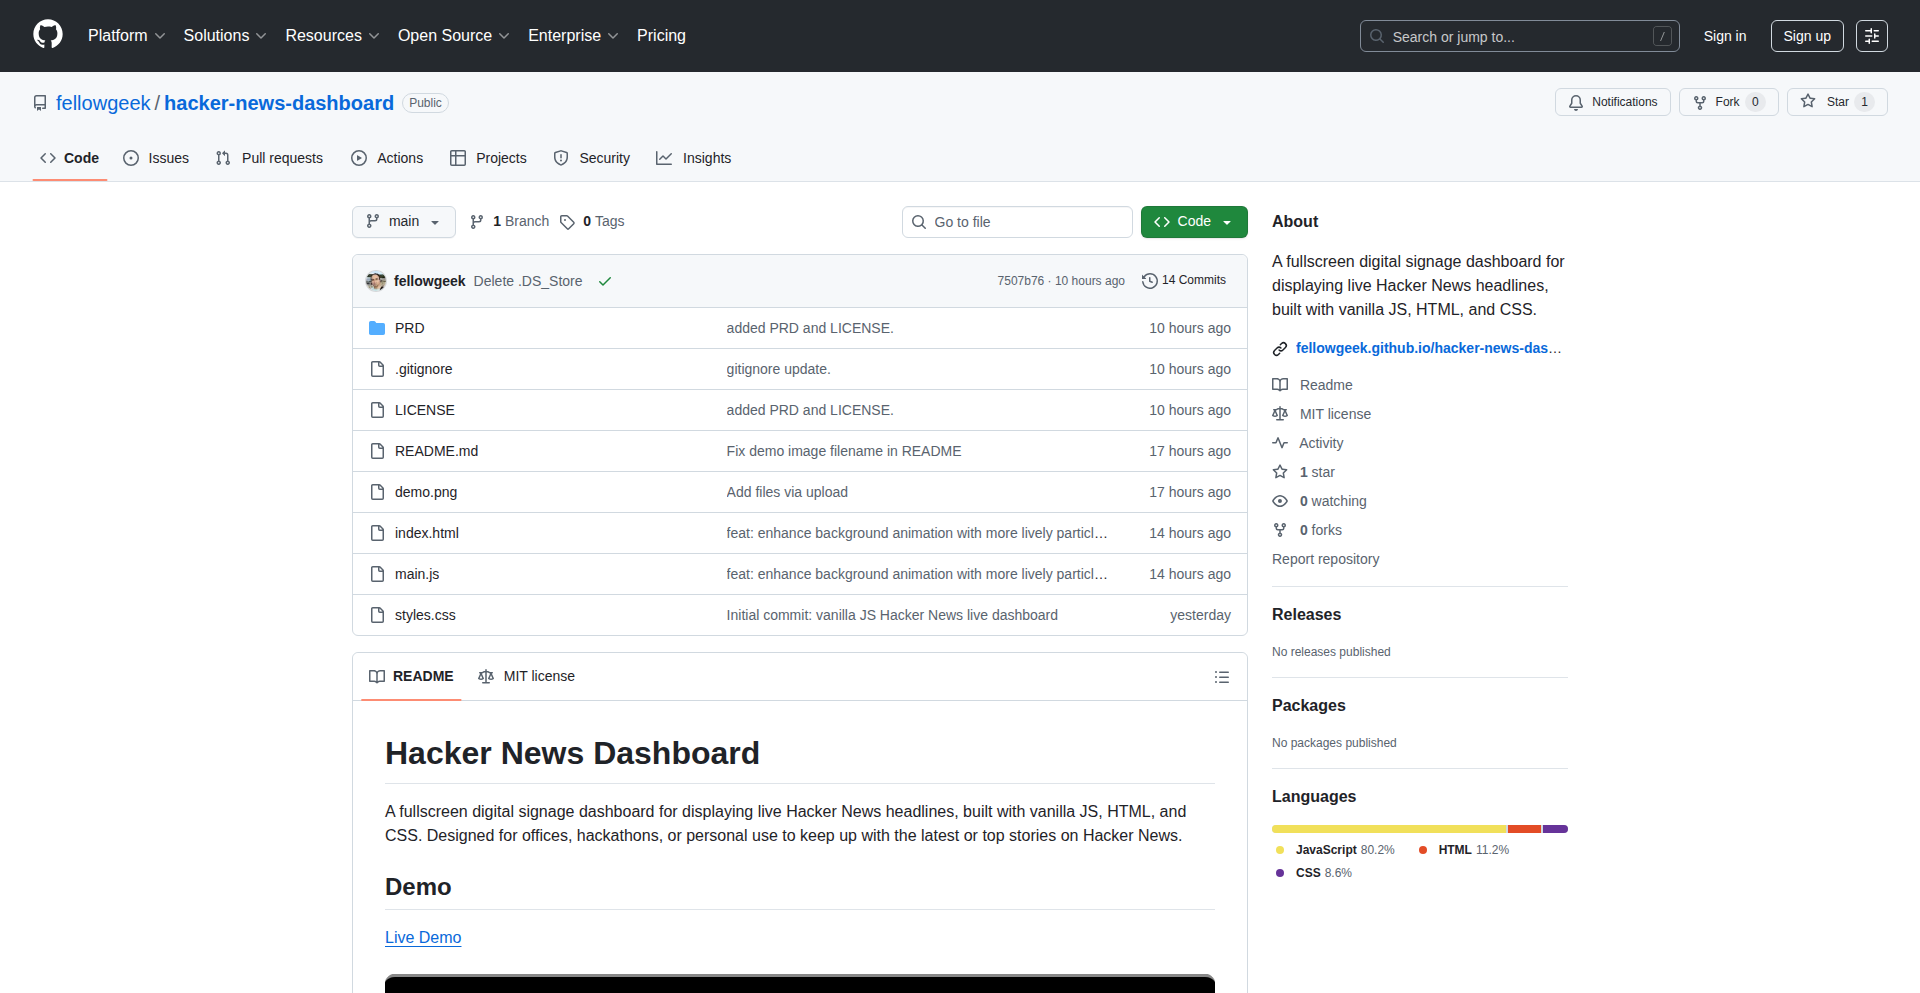
Task: Click the fellowgeek avatar image
Action: pyautogui.click(x=376, y=281)
